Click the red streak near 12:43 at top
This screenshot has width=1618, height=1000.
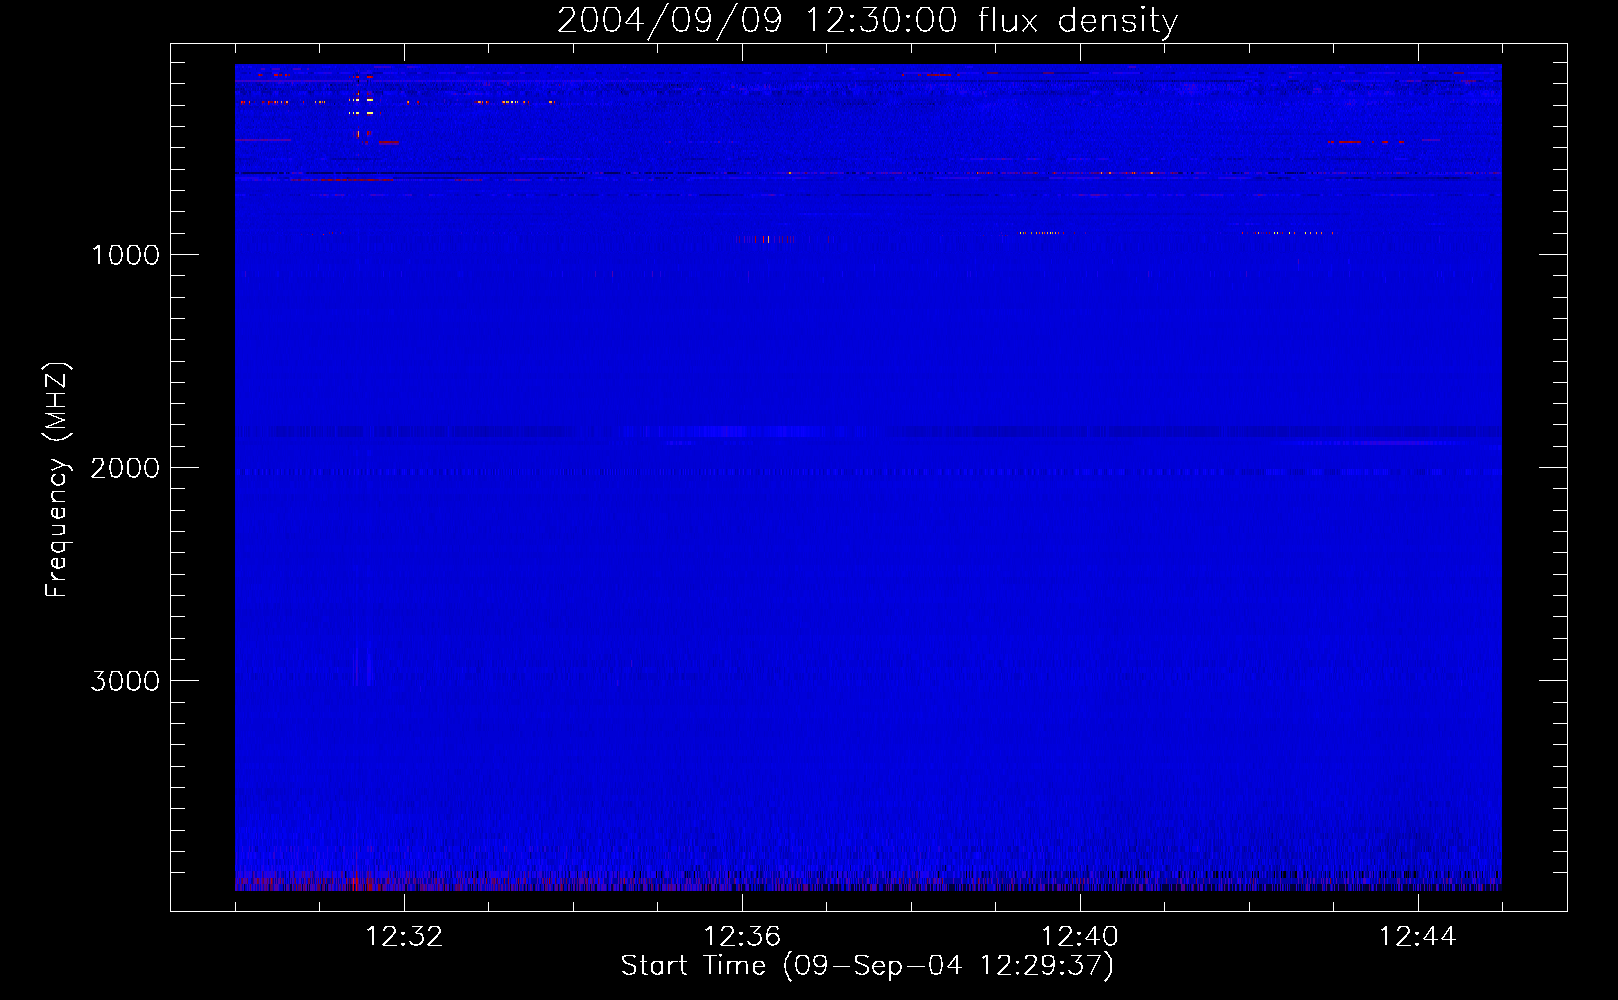coord(1365,142)
